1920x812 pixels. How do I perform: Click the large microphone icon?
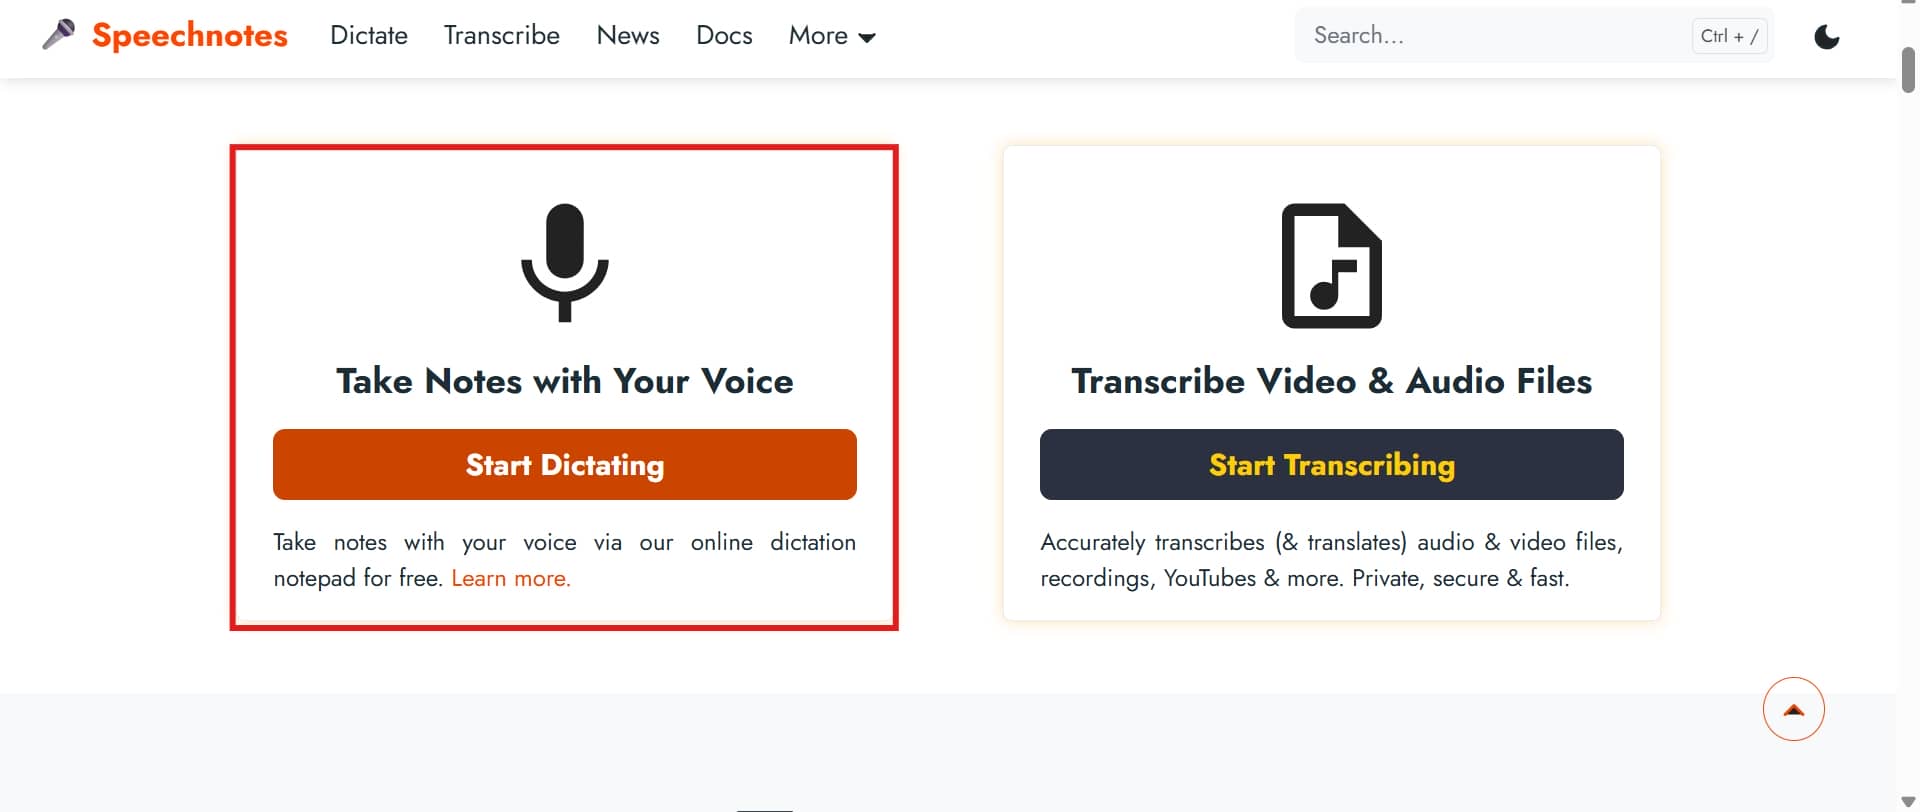(x=565, y=263)
